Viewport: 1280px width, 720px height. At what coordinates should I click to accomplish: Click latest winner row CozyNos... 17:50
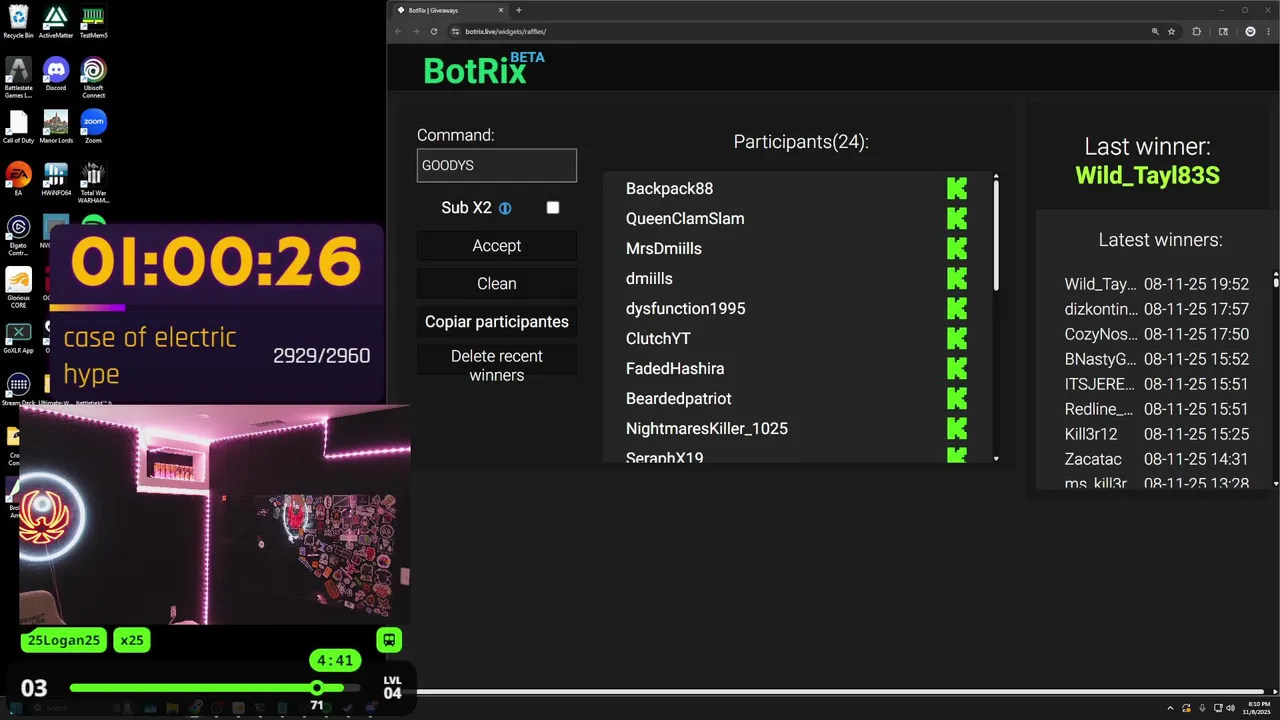point(1157,334)
